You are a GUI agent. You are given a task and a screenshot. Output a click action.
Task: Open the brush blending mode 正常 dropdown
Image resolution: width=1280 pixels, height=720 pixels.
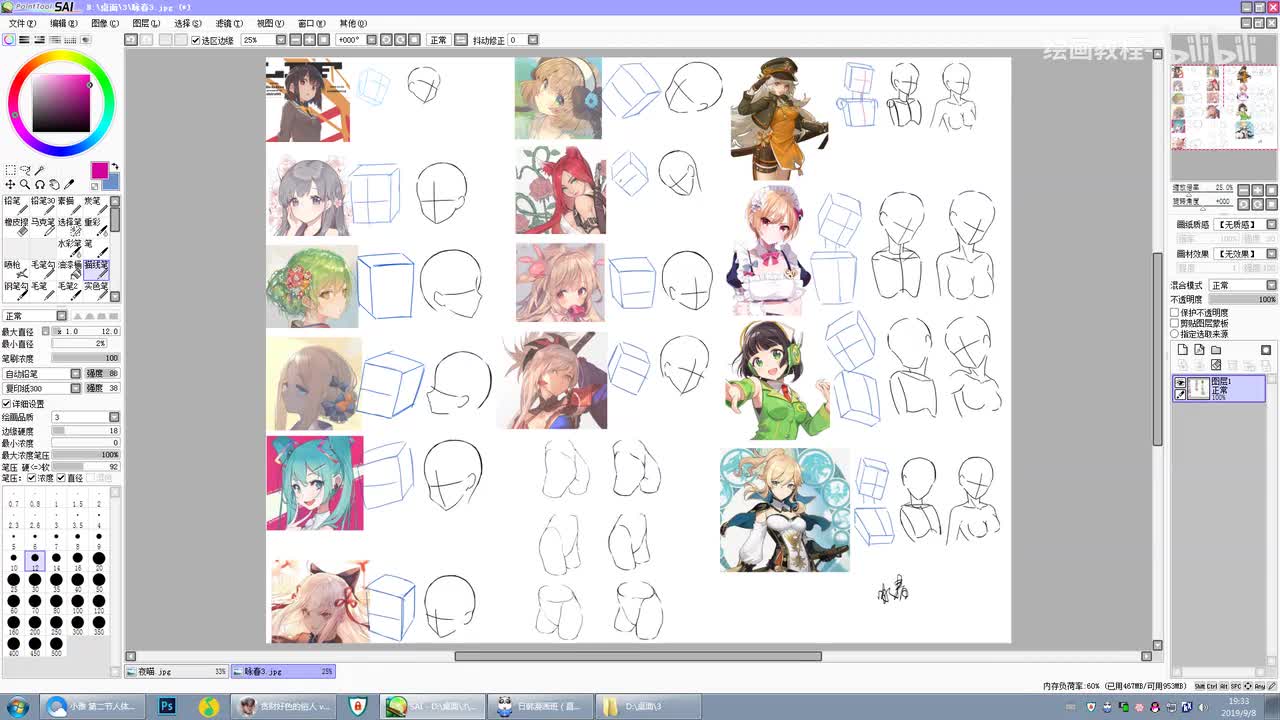tap(61, 316)
